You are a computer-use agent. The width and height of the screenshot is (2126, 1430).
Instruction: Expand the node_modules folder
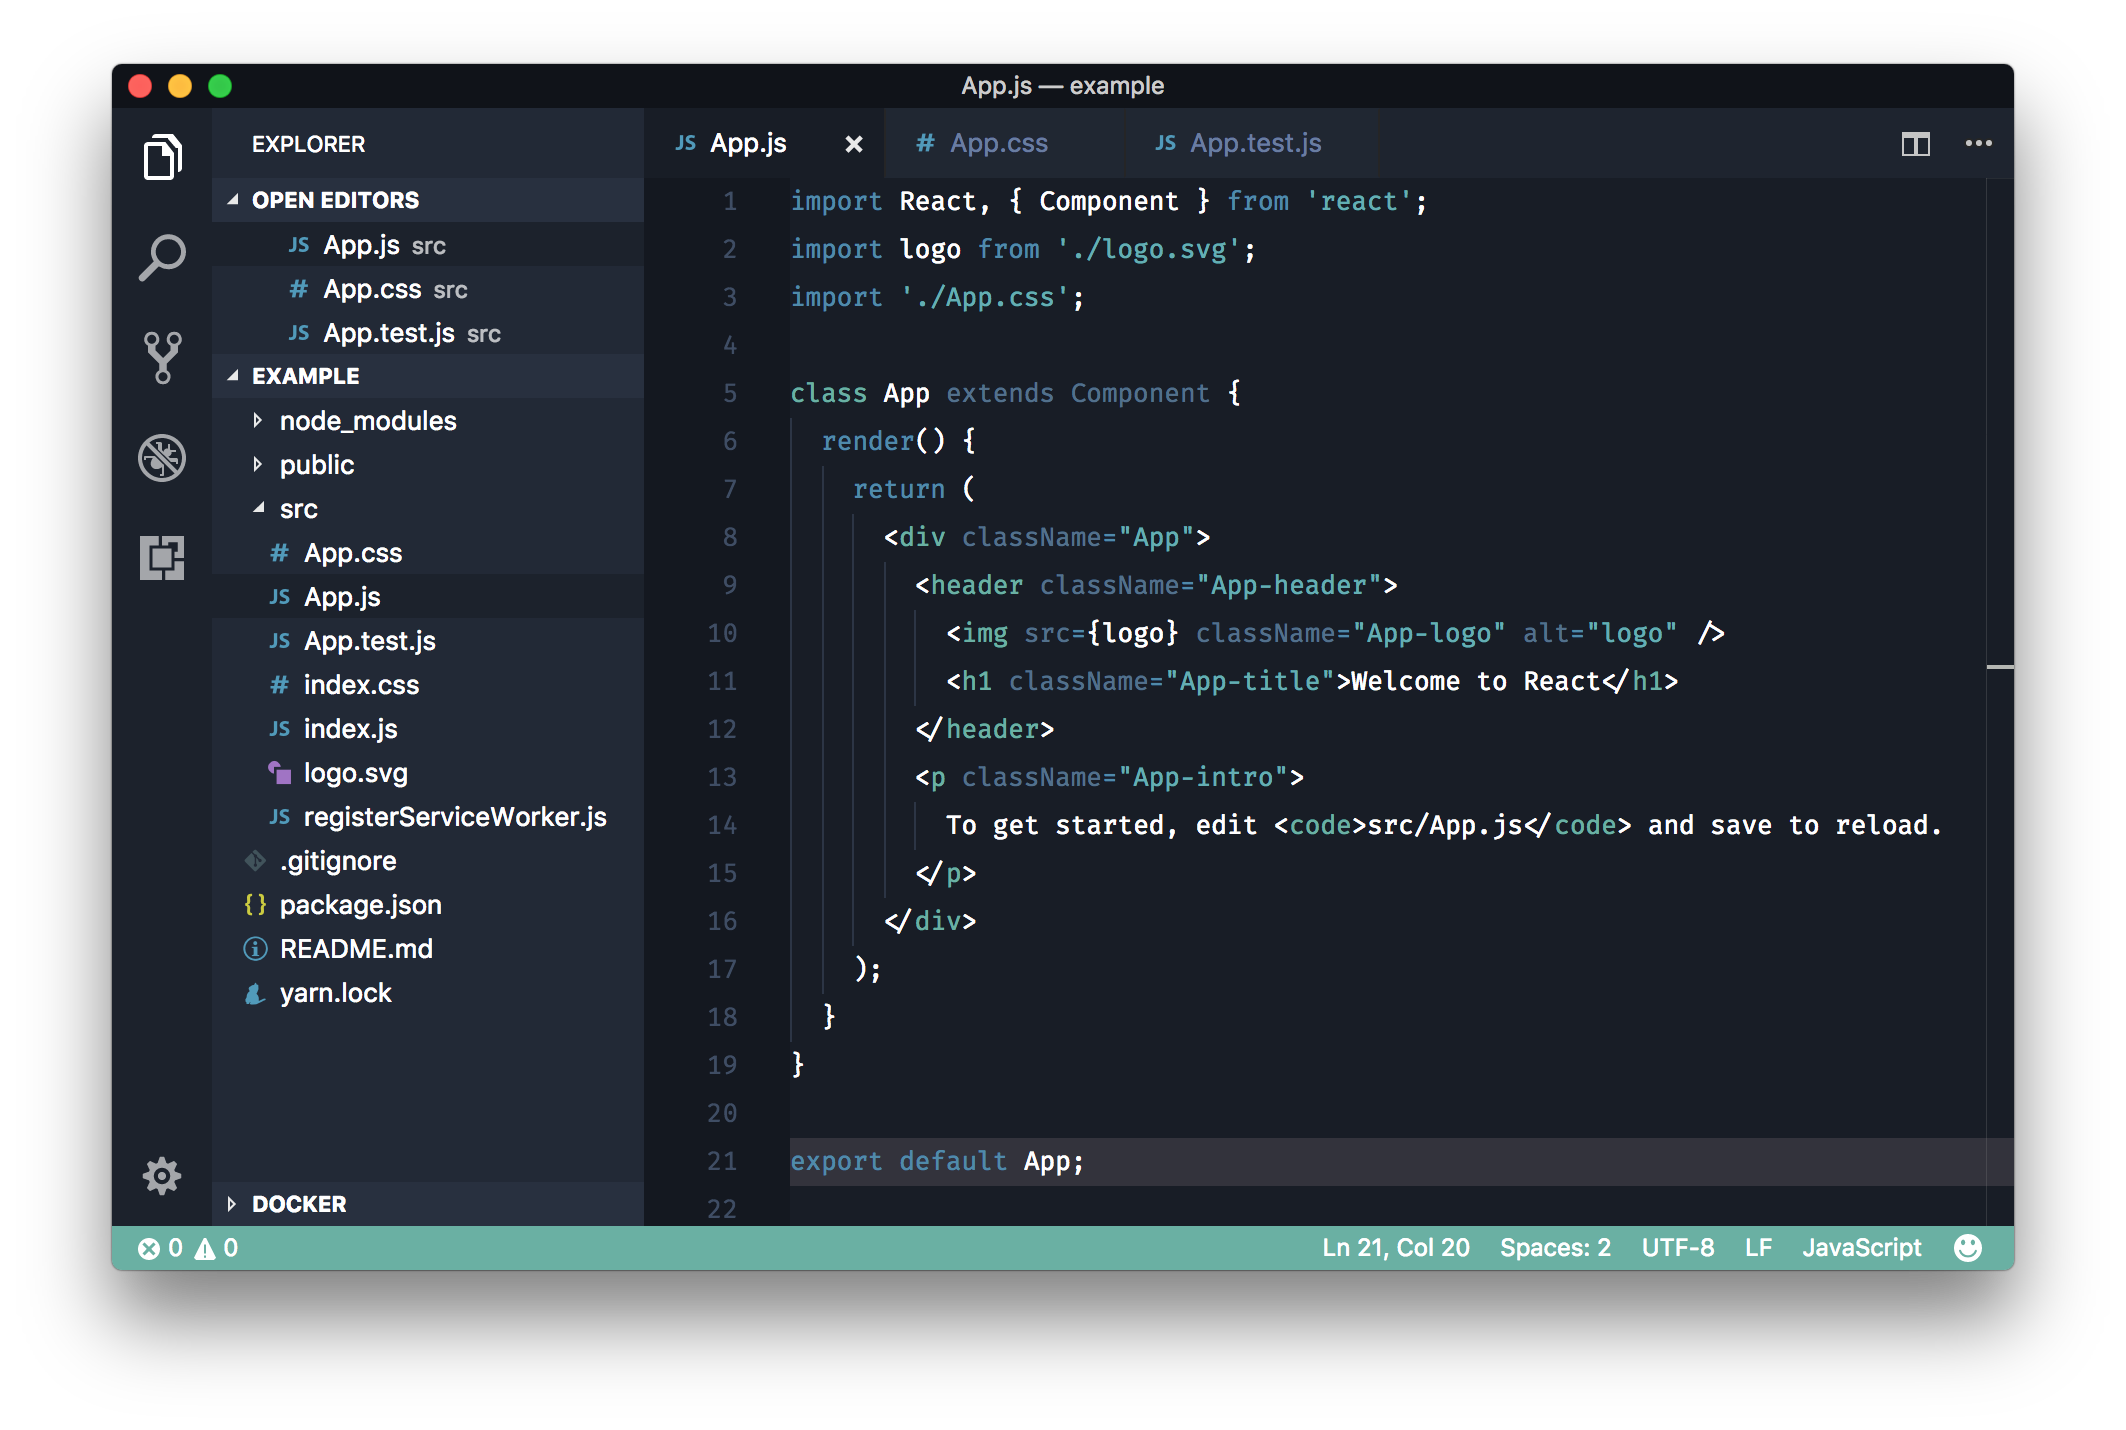[x=258, y=421]
